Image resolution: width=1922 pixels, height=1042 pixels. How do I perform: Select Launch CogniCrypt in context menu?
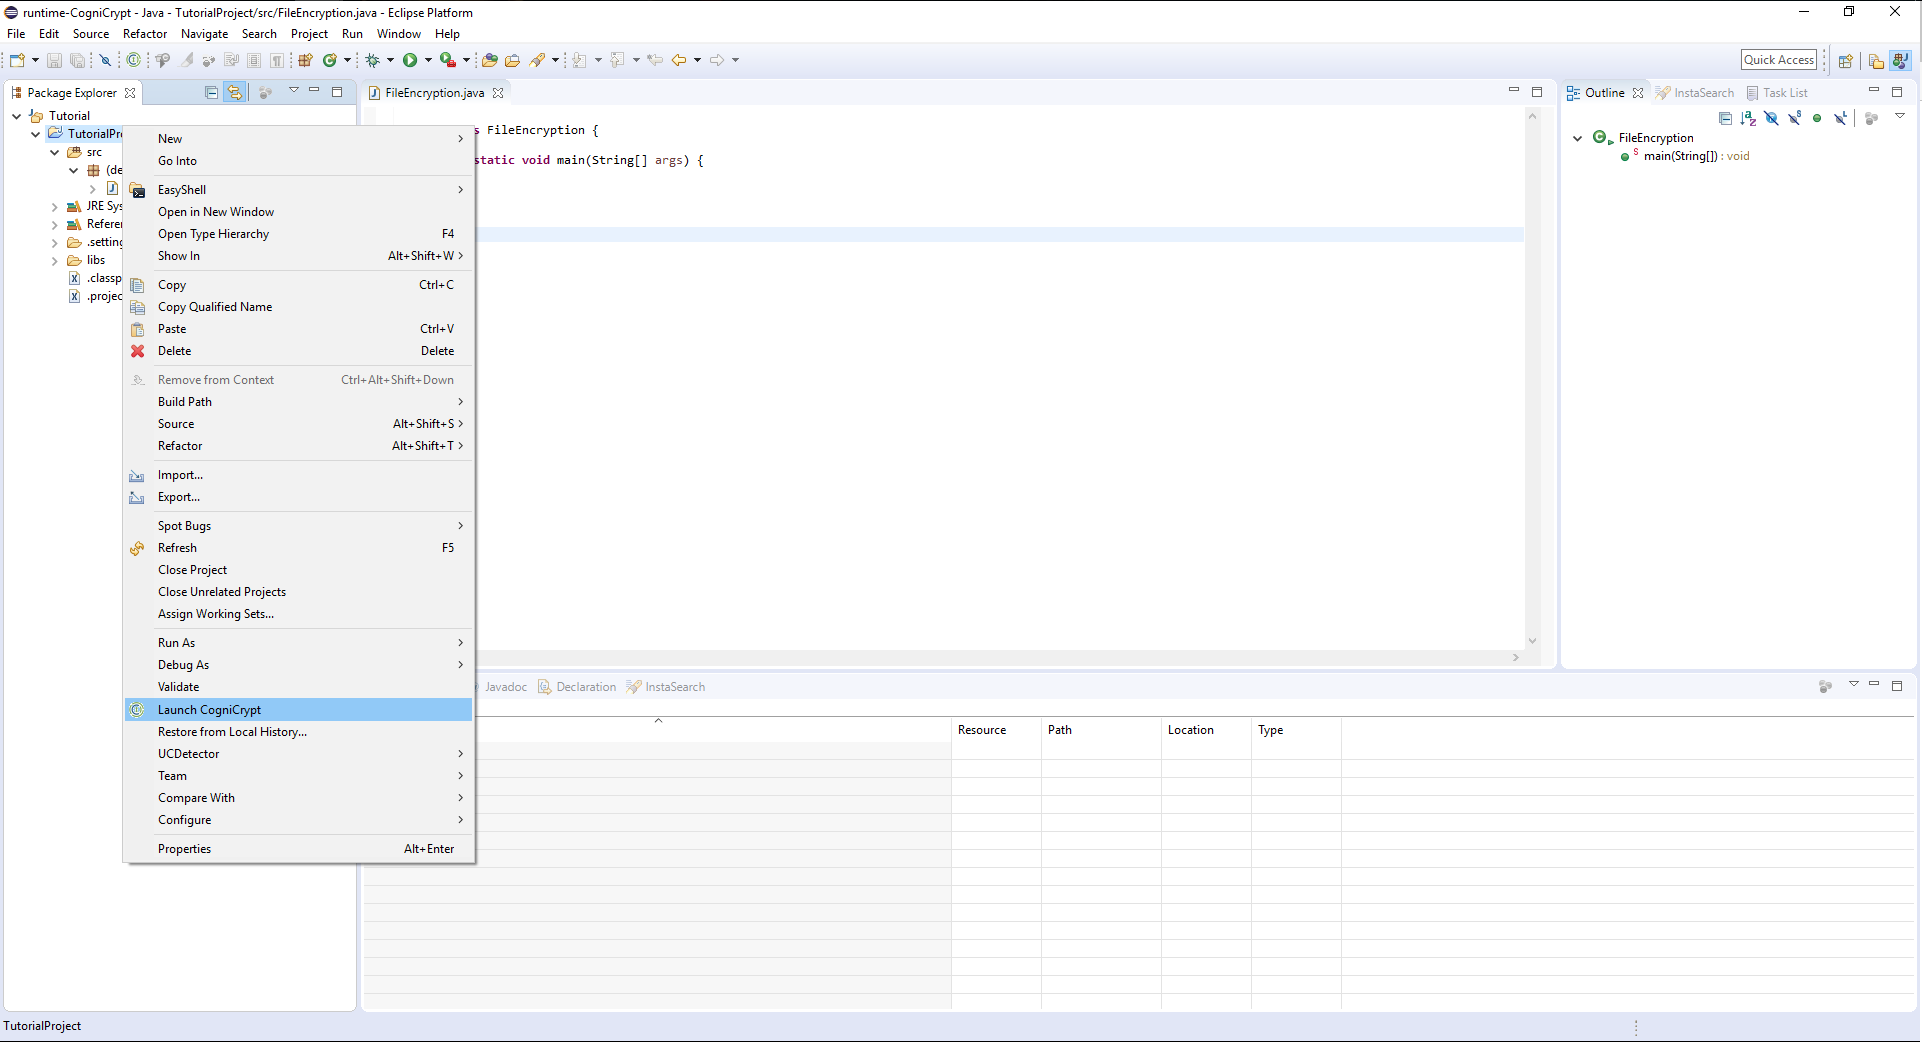(299, 710)
